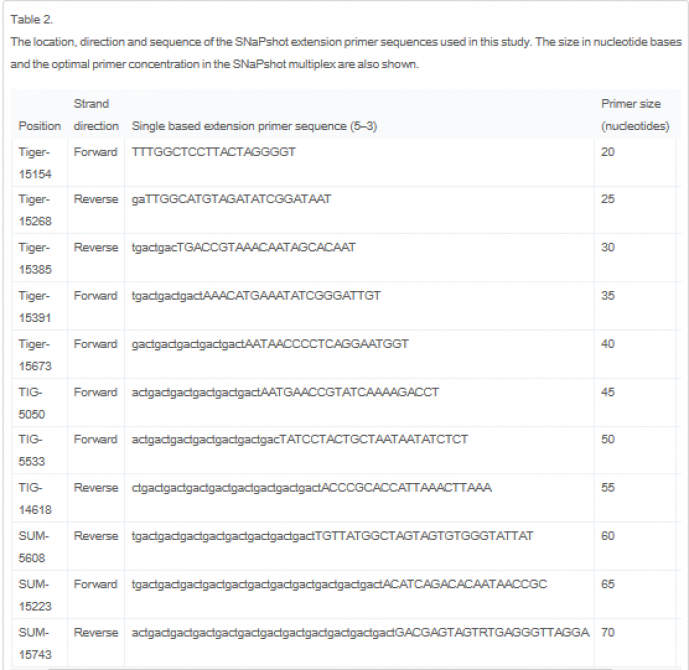The image size is (689, 670).
Task: Click the primer size 70 cell
Action: click(608, 632)
